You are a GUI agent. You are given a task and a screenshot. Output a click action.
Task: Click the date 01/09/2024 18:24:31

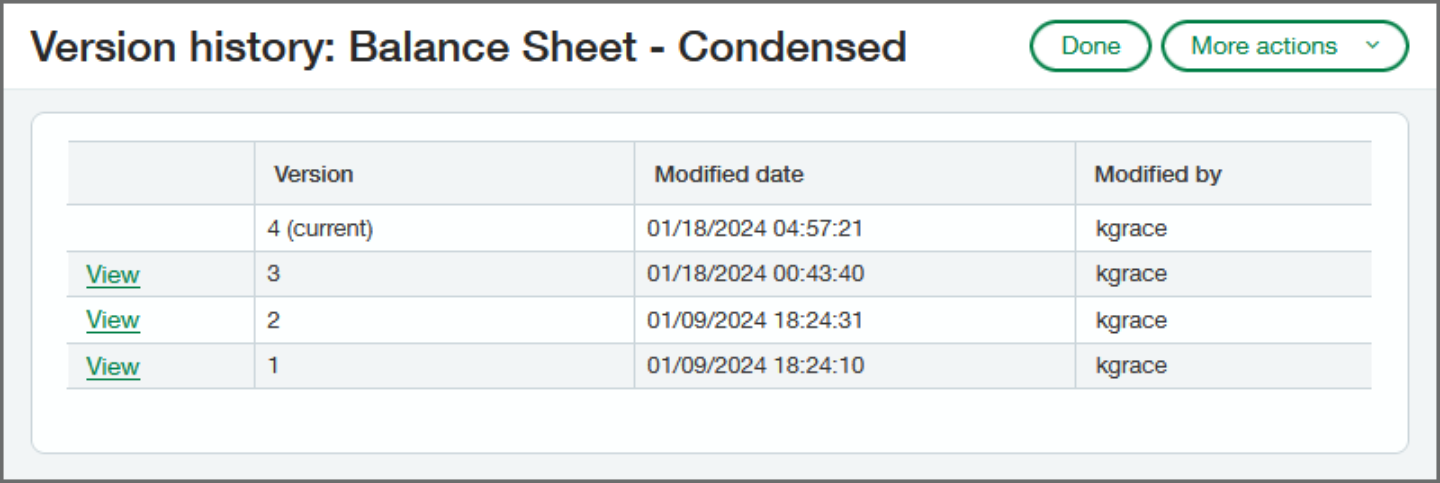[755, 320]
